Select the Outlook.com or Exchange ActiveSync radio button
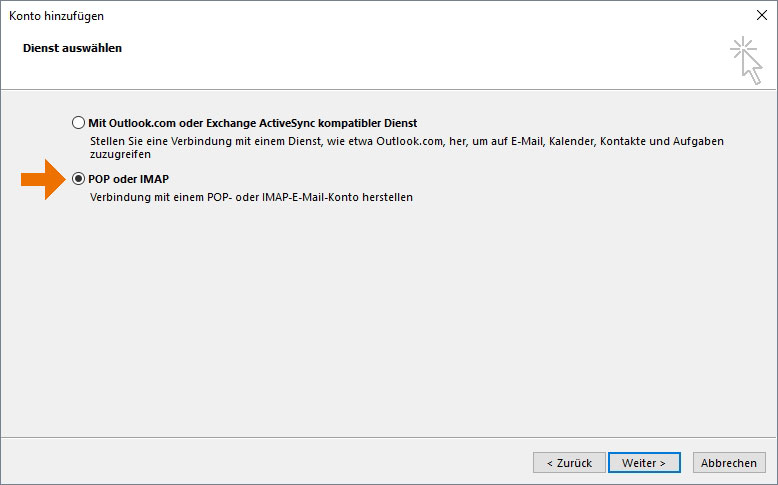778x485 pixels. click(78, 123)
